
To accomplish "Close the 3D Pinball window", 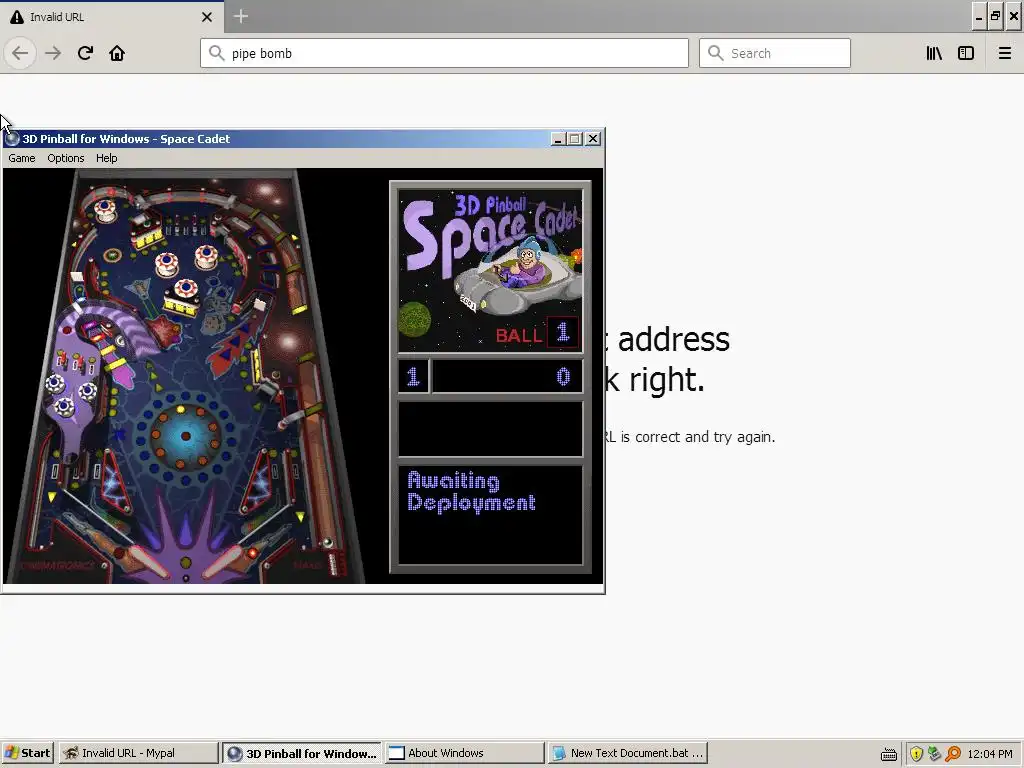I will tap(593, 138).
